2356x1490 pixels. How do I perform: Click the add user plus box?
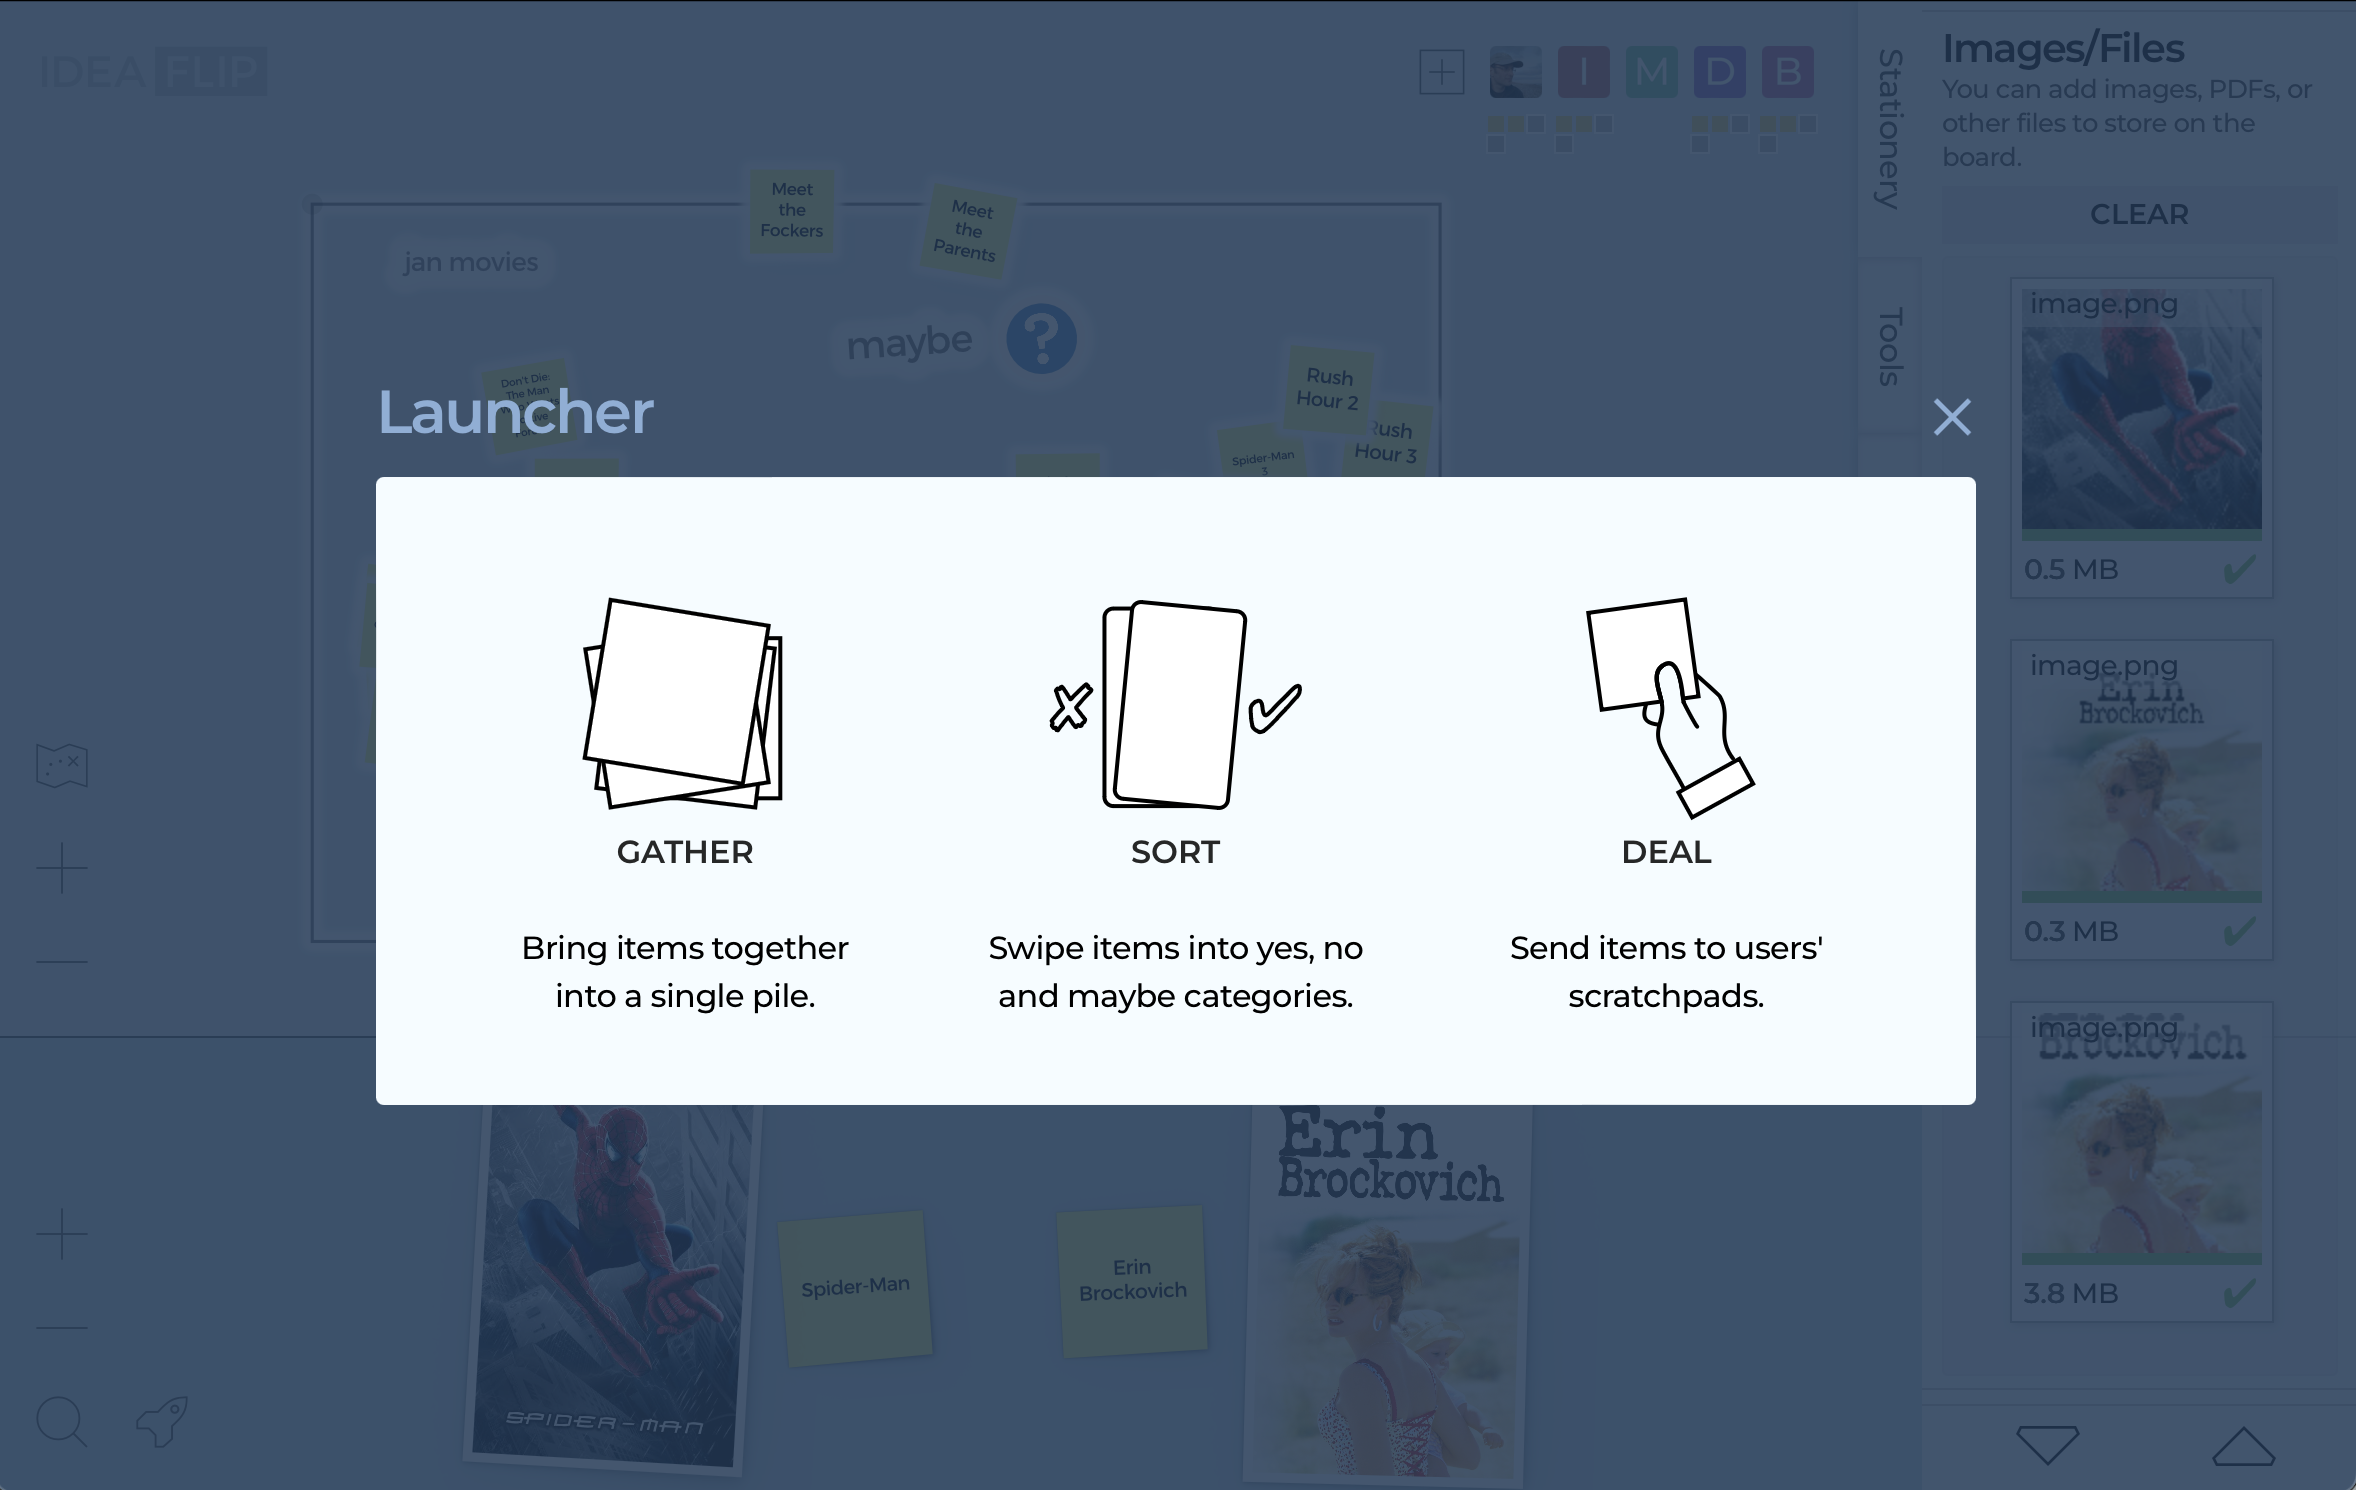click(x=1442, y=72)
